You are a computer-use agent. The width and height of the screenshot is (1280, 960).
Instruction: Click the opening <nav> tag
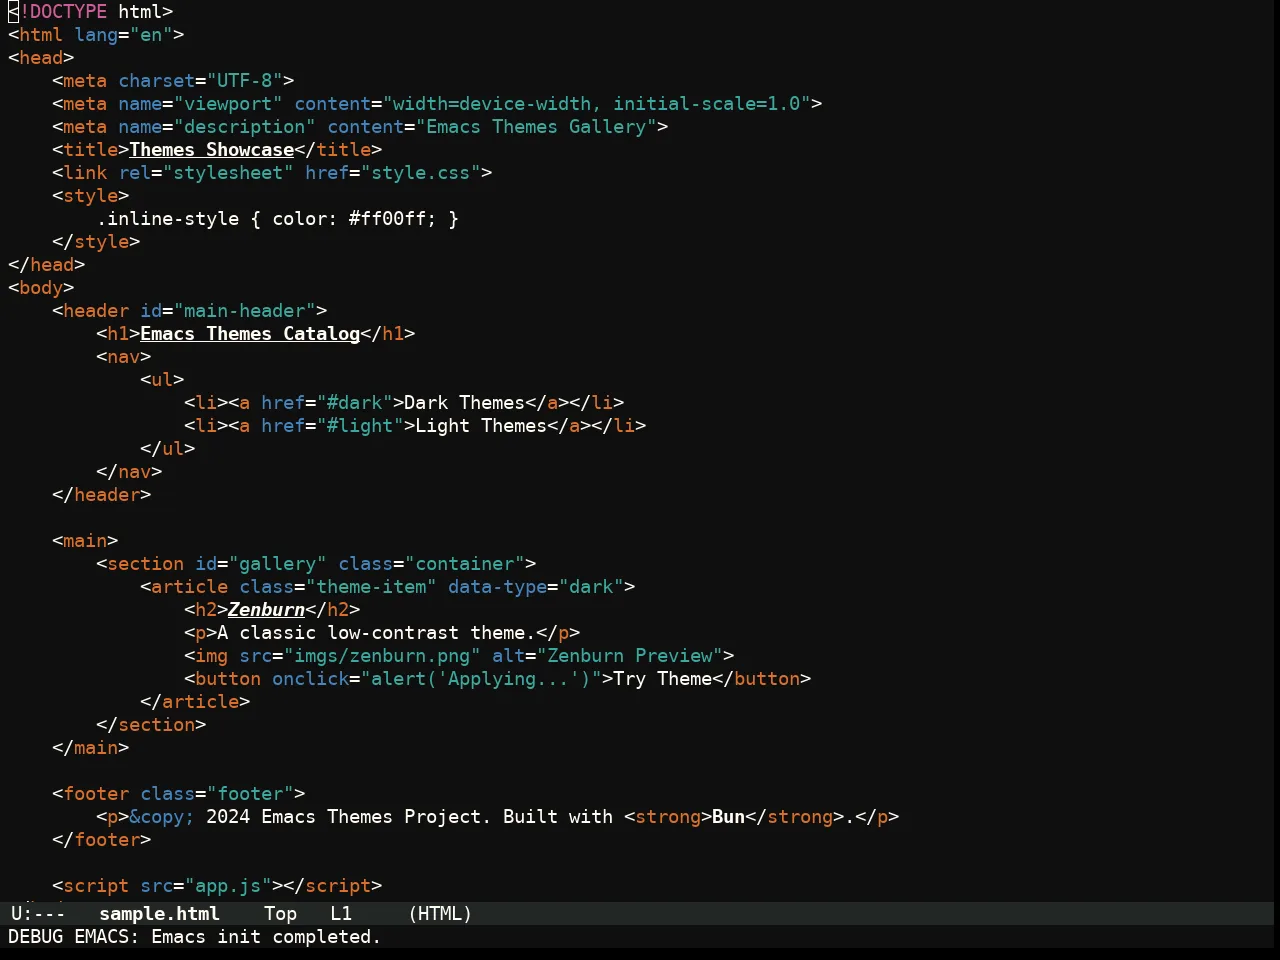(124, 356)
